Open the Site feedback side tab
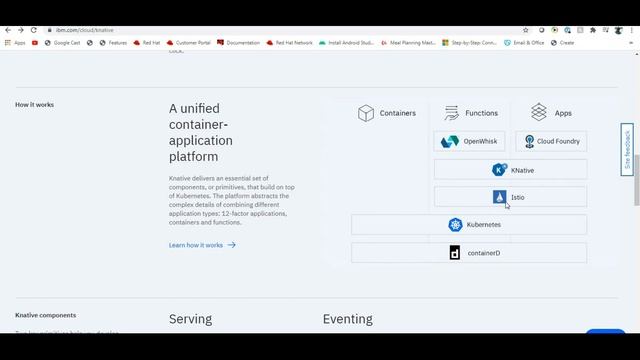The image size is (640, 360). coord(627,149)
